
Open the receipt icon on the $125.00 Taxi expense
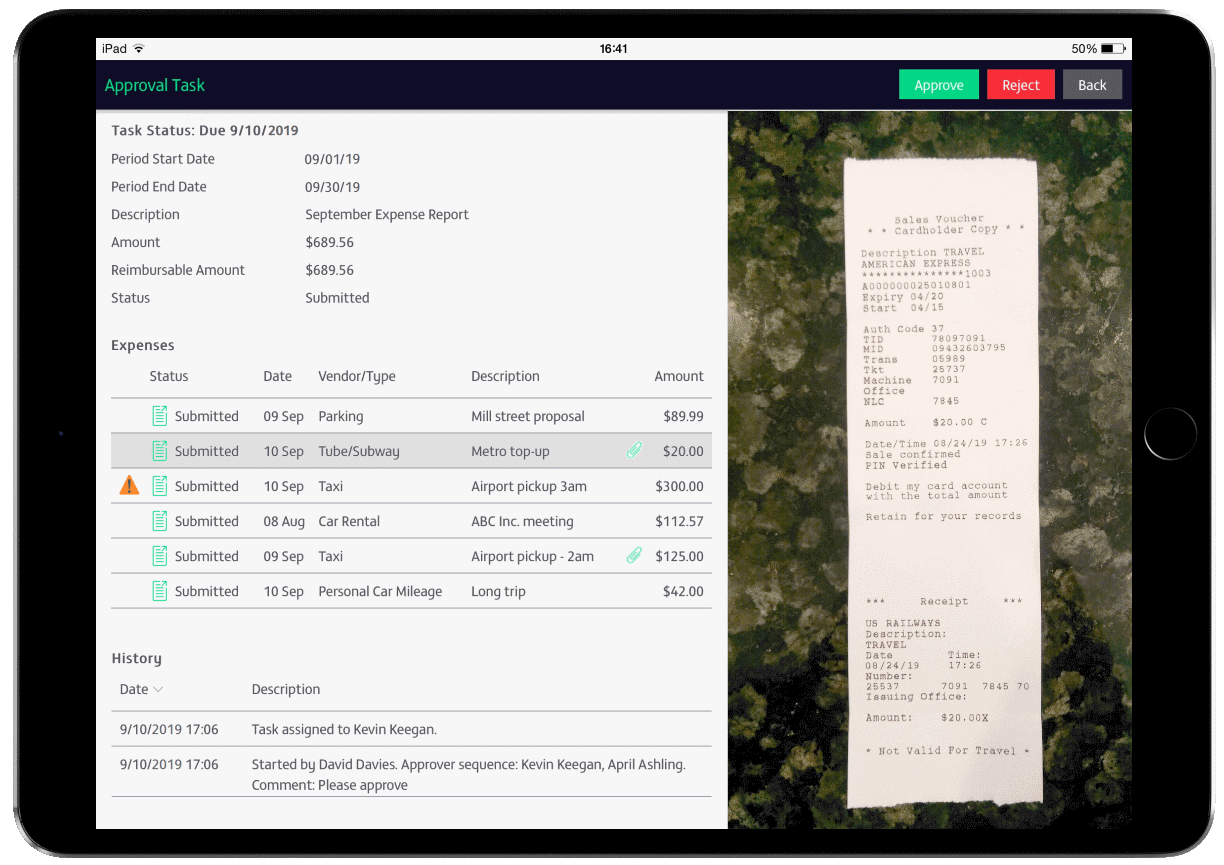coord(161,555)
